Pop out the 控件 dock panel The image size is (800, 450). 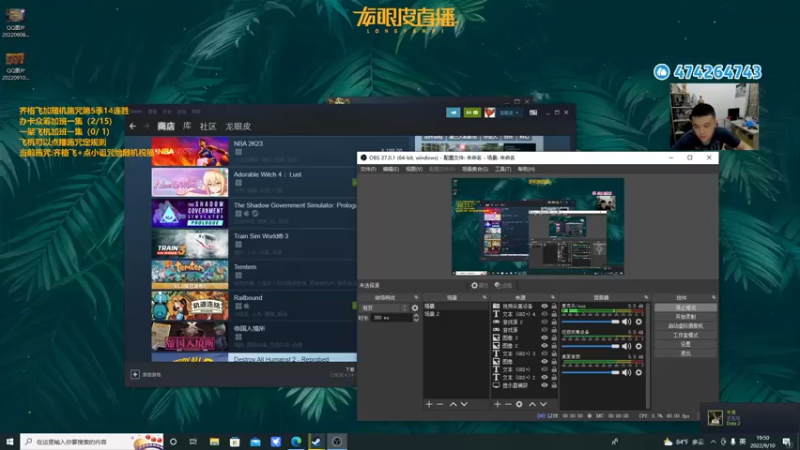[x=713, y=297]
